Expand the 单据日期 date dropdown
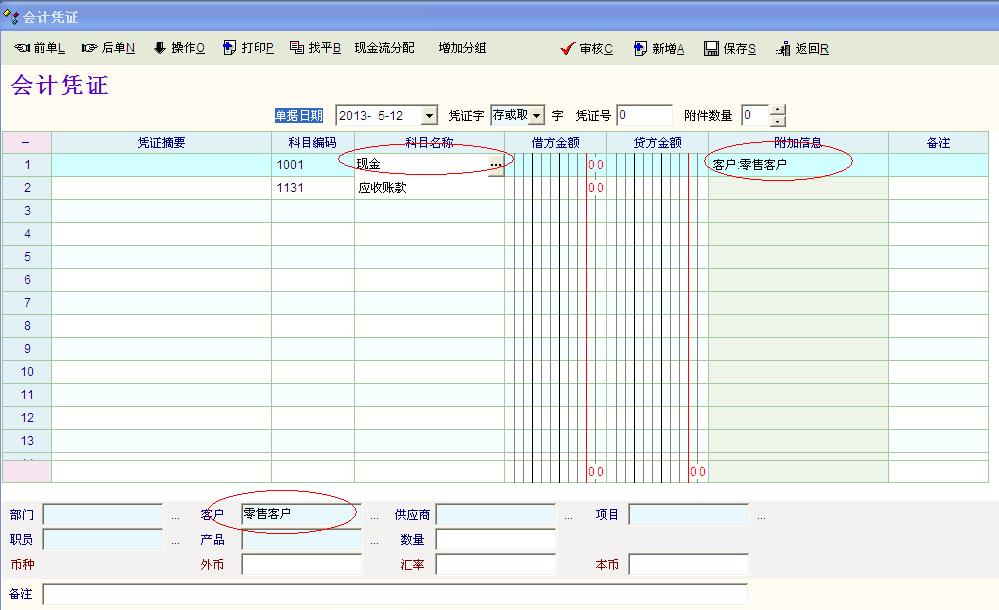 point(429,116)
